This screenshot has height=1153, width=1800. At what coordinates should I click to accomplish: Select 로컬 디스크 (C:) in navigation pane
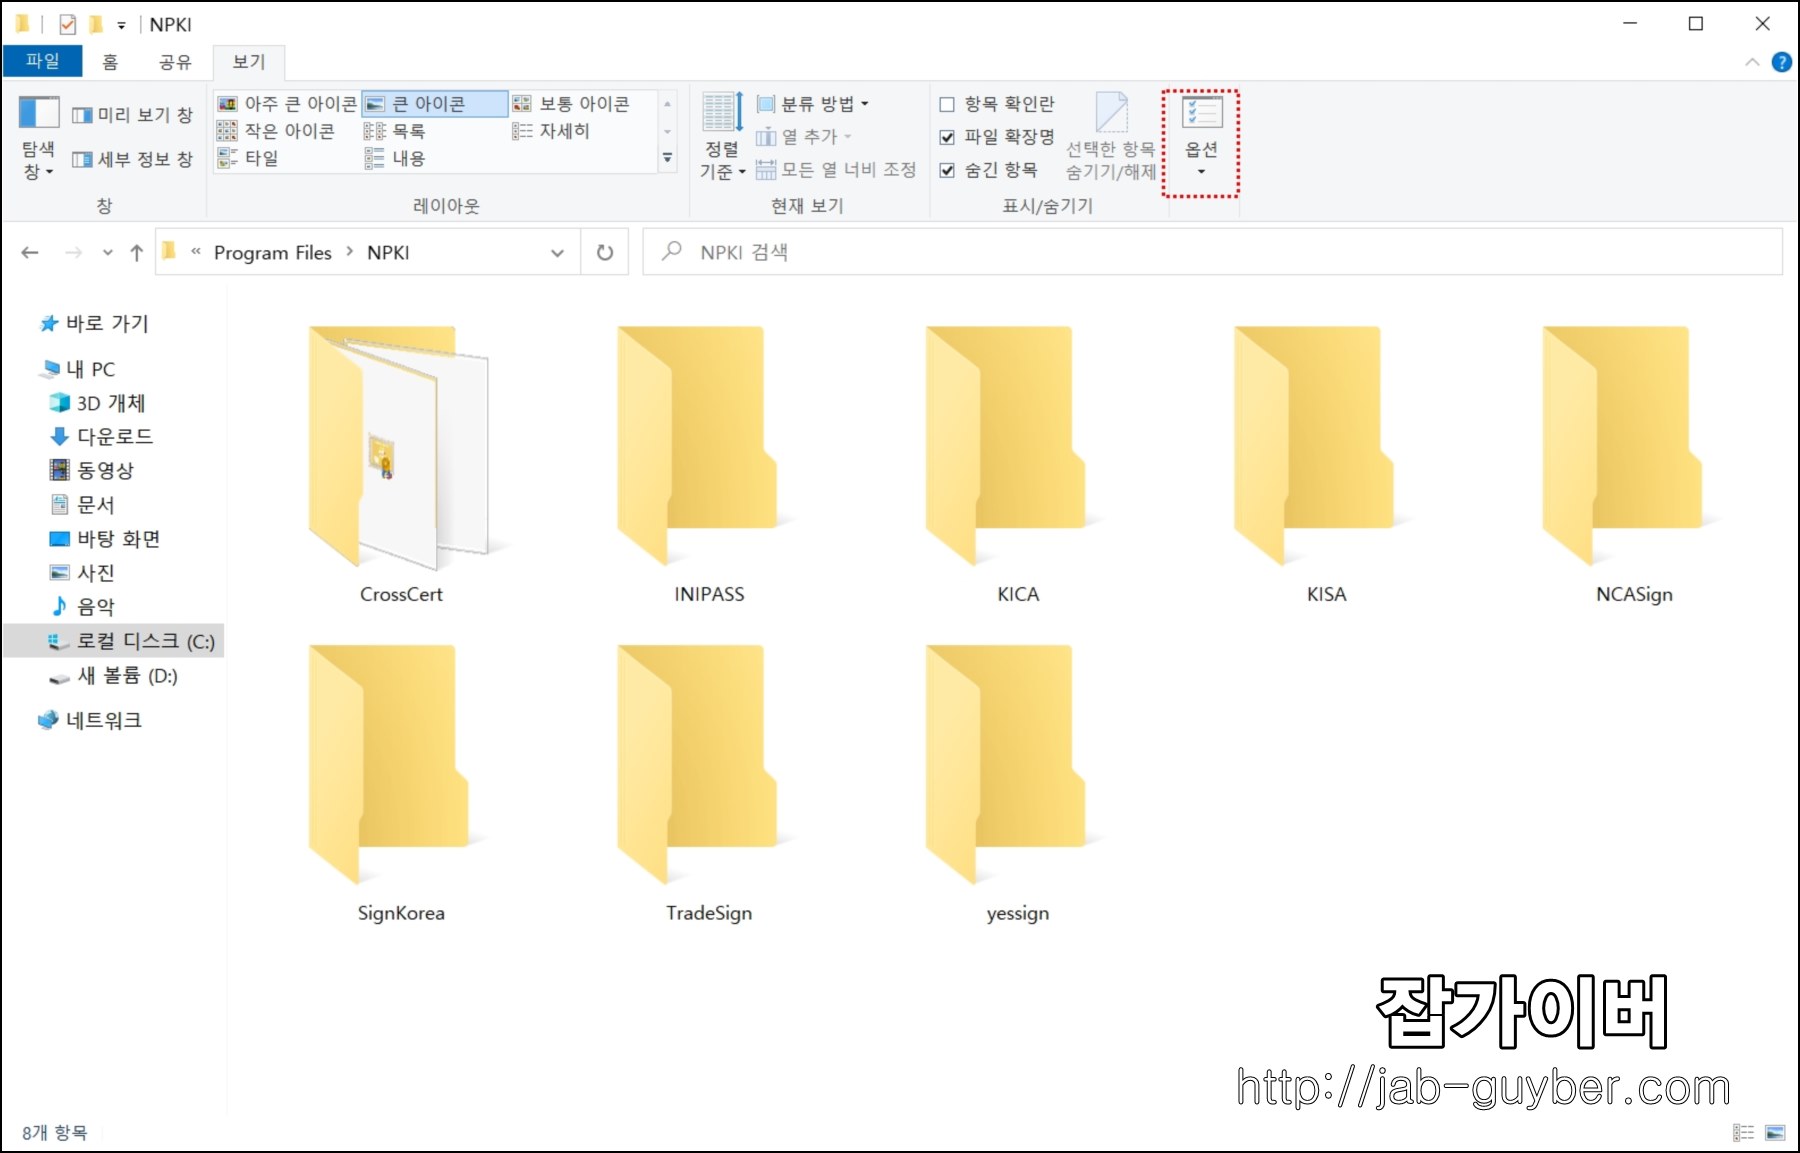click(x=114, y=641)
